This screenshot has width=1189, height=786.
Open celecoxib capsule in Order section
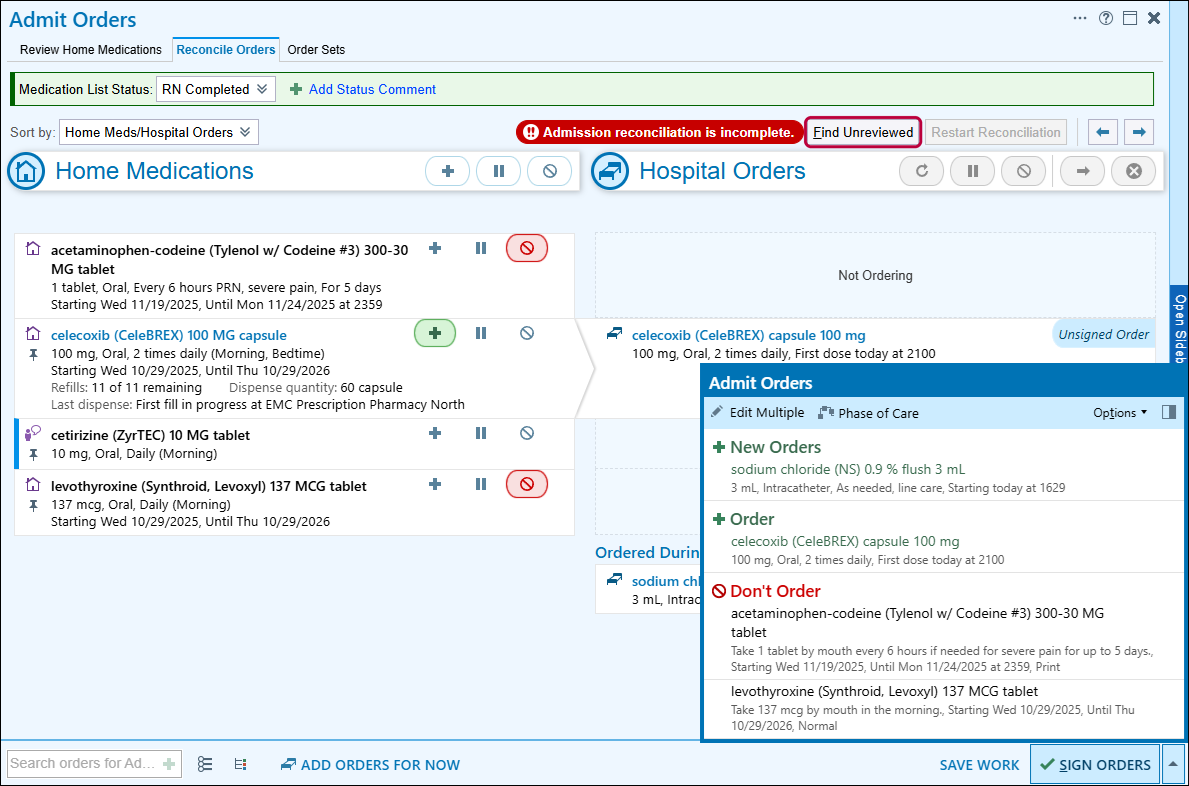coord(845,541)
